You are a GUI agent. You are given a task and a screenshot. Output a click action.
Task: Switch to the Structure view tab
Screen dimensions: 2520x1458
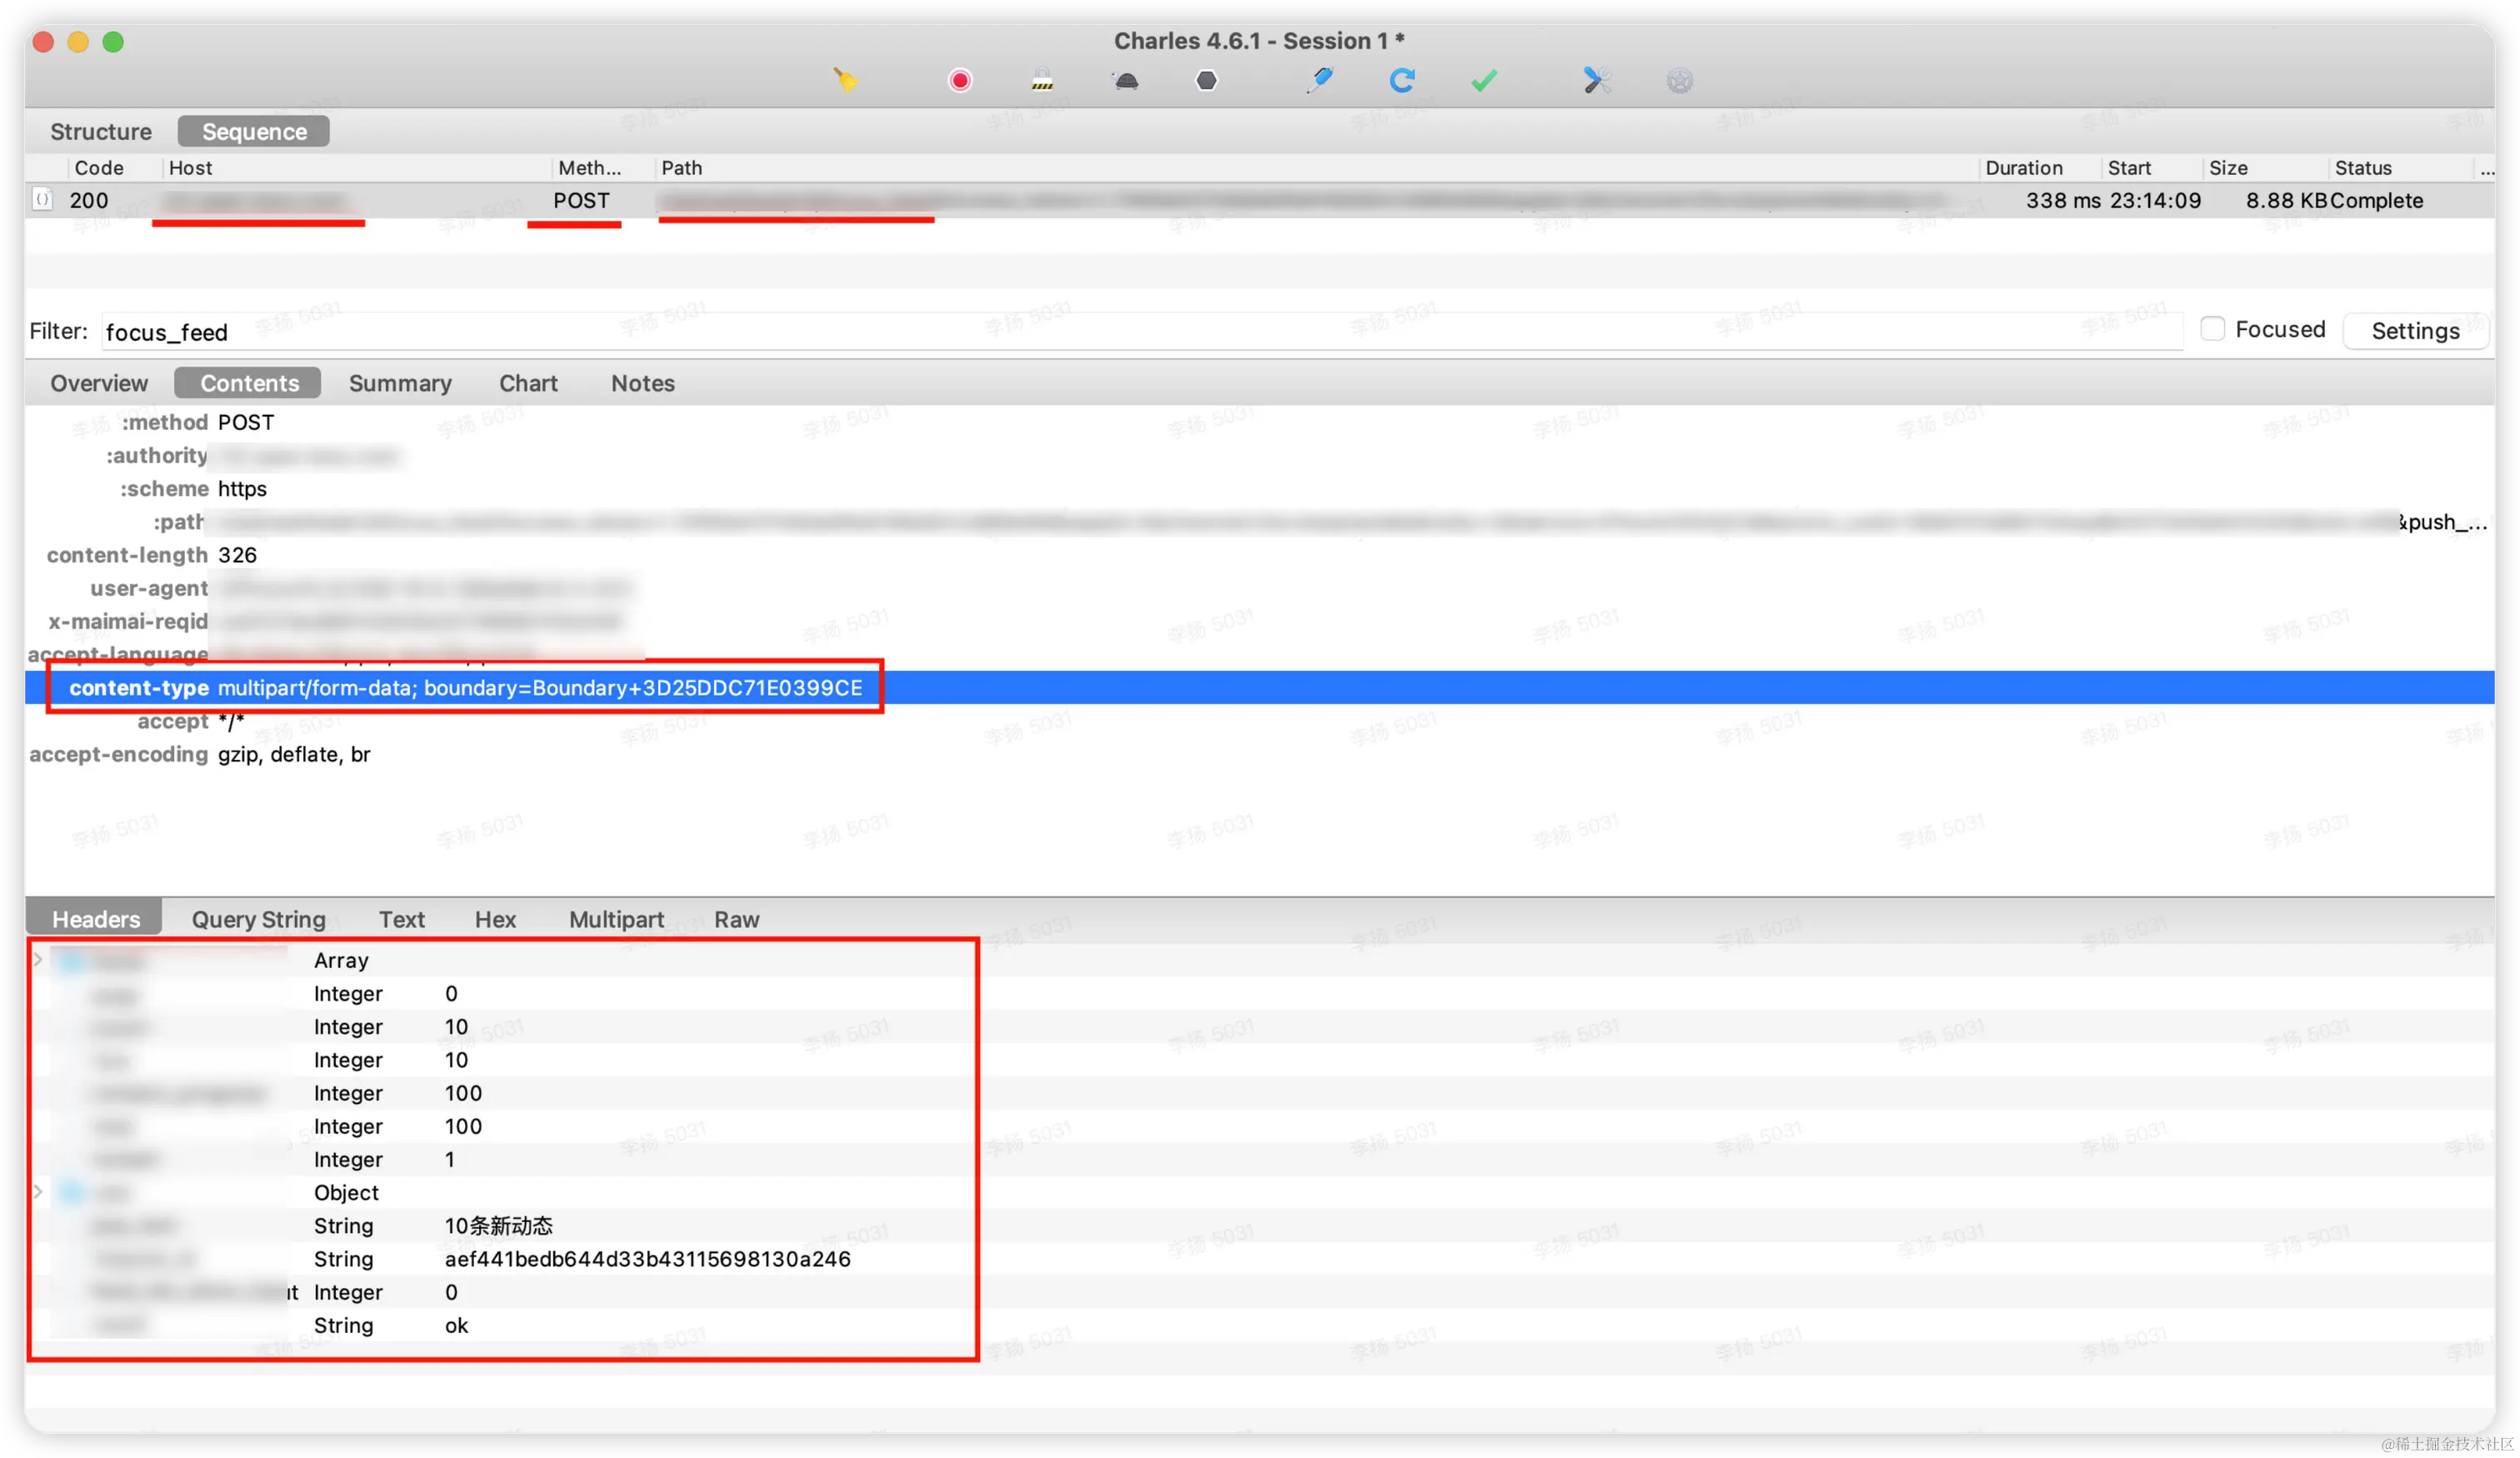tap(101, 132)
